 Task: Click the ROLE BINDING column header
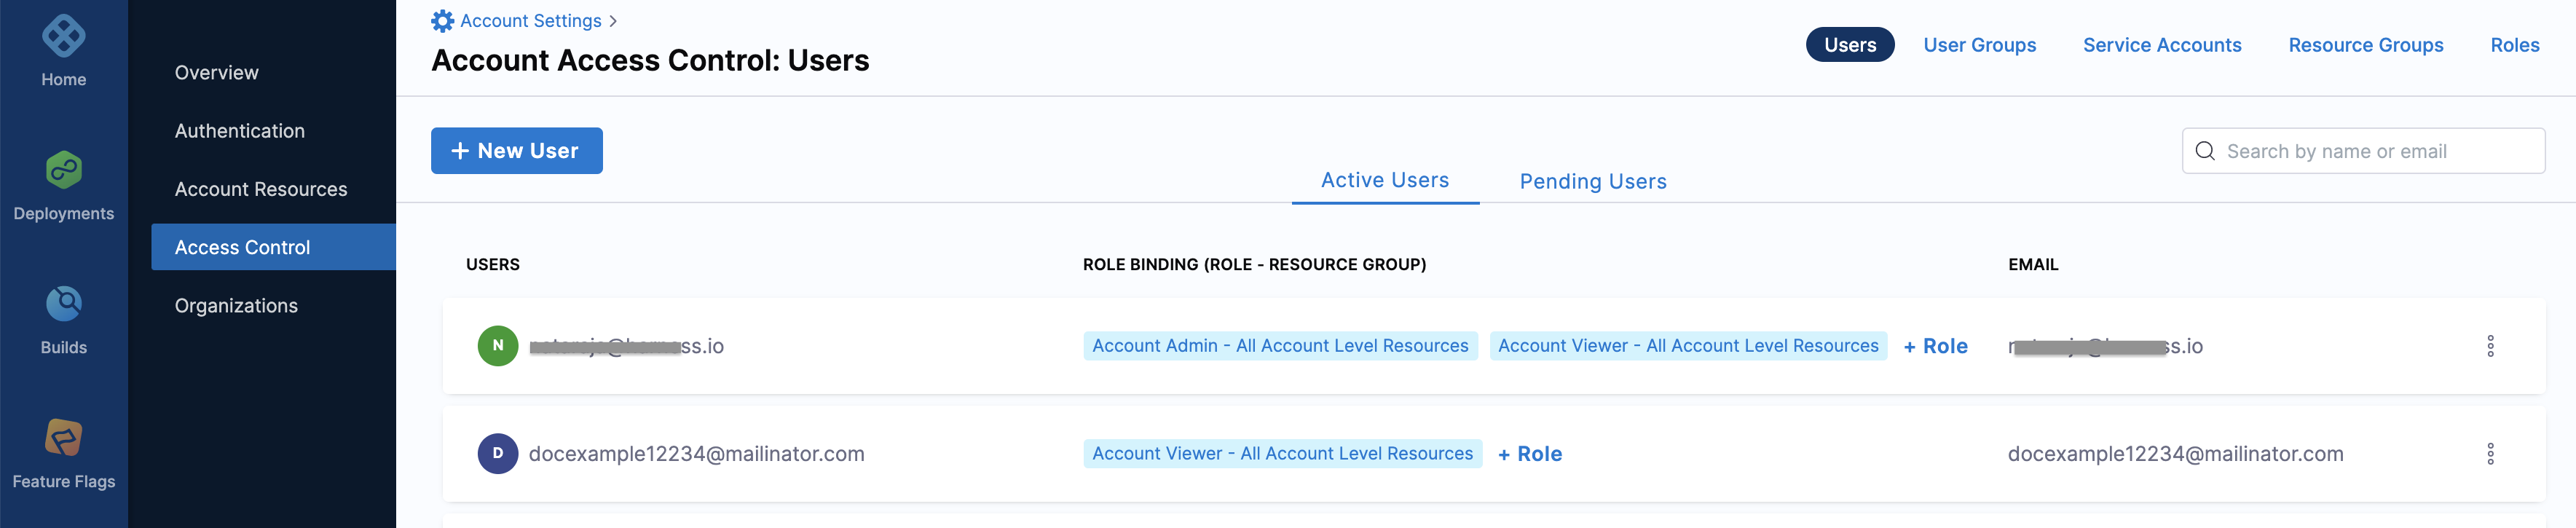tap(1254, 265)
